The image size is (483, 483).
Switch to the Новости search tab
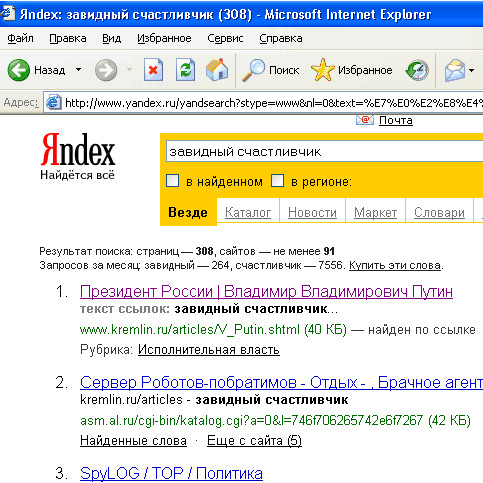point(312,212)
